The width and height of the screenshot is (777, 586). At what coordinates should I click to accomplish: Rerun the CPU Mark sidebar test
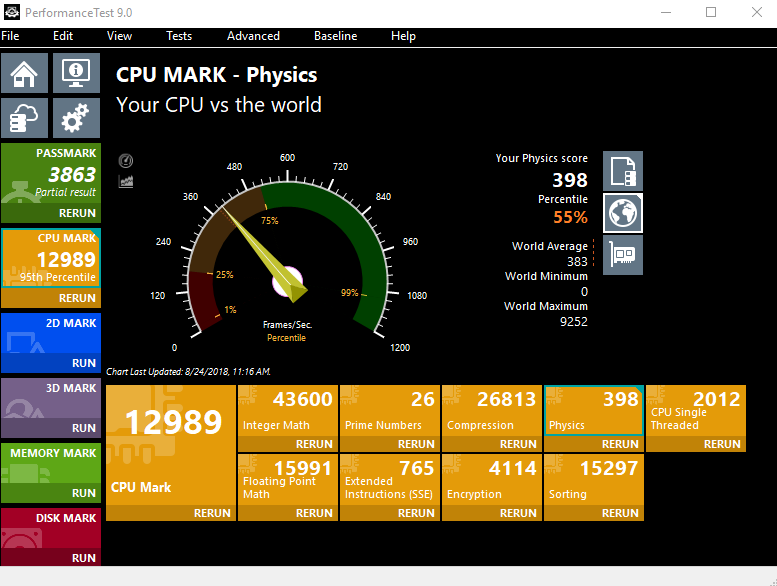pyautogui.click(x=77, y=298)
